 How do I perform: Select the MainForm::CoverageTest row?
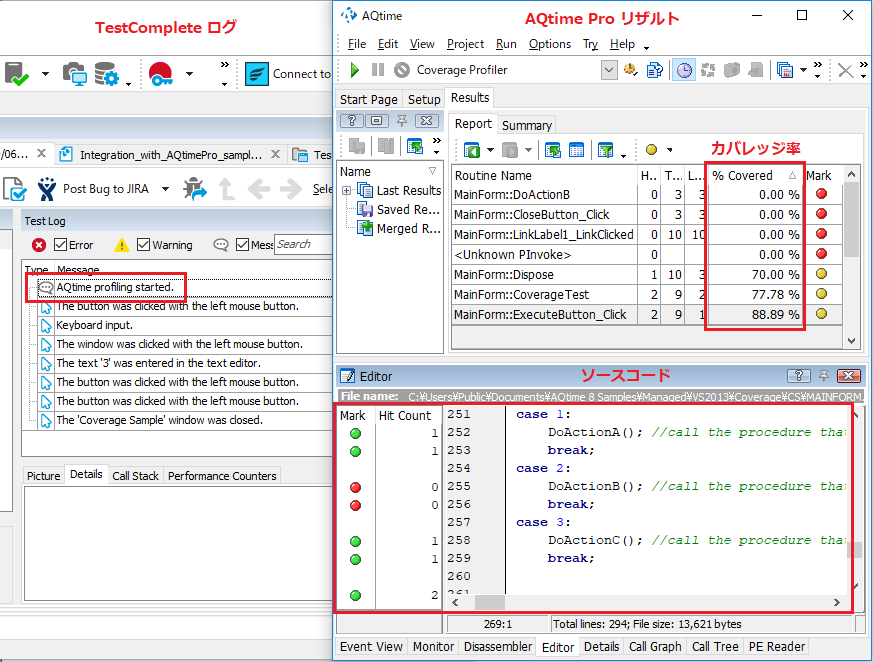(x=648, y=295)
